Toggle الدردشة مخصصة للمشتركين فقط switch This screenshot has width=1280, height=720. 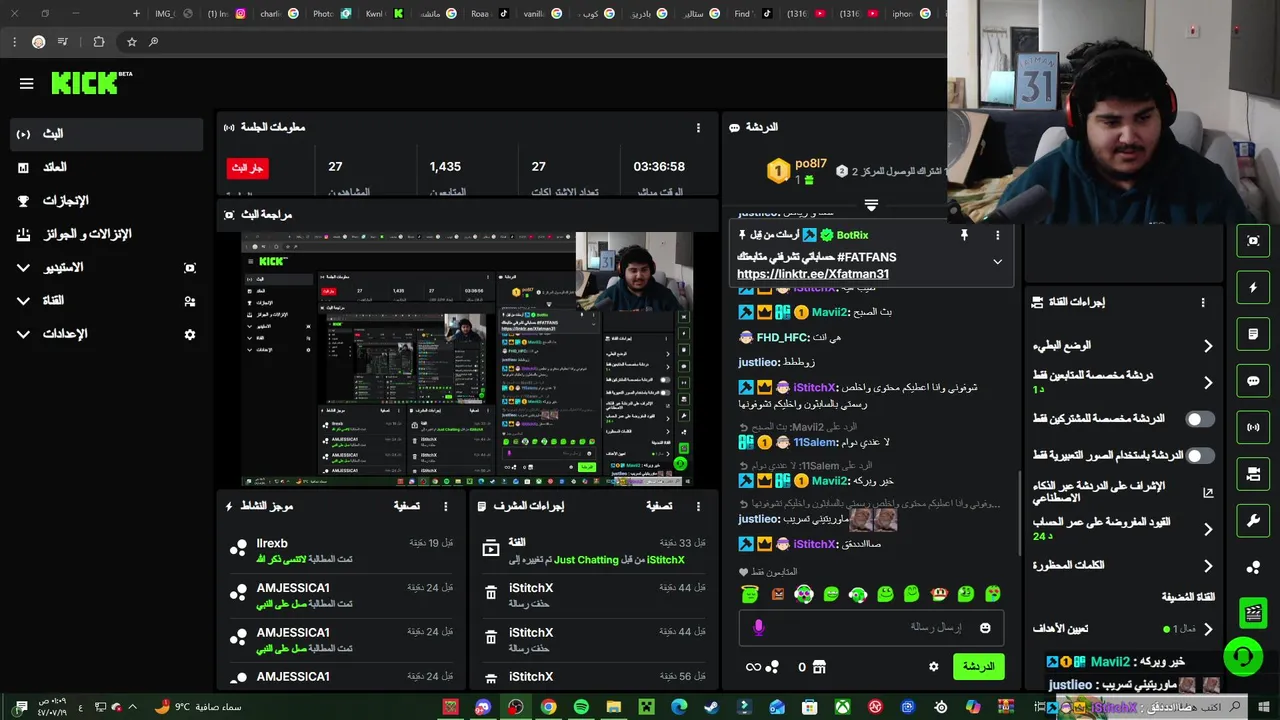tap(1200, 419)
